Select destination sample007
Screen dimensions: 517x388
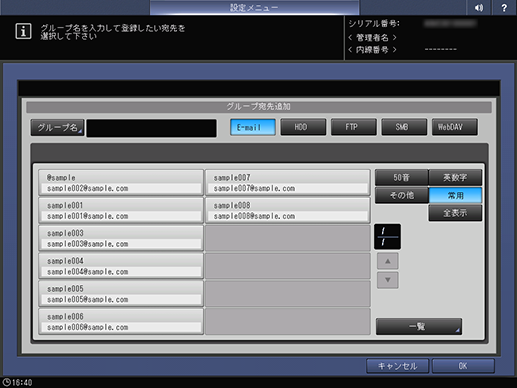coord(288,182)
